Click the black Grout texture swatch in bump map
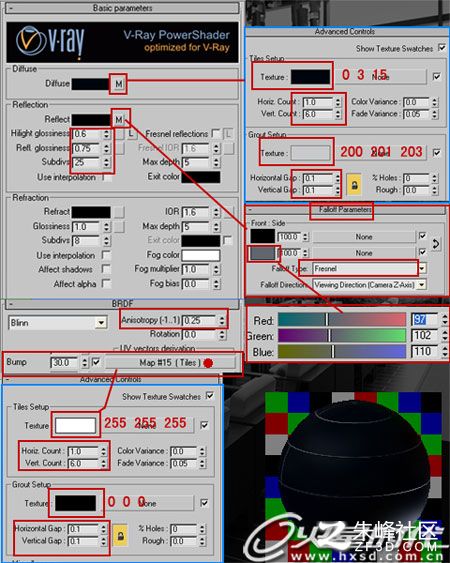The width and height of the screenshot is (450, 563). (75, 503)
